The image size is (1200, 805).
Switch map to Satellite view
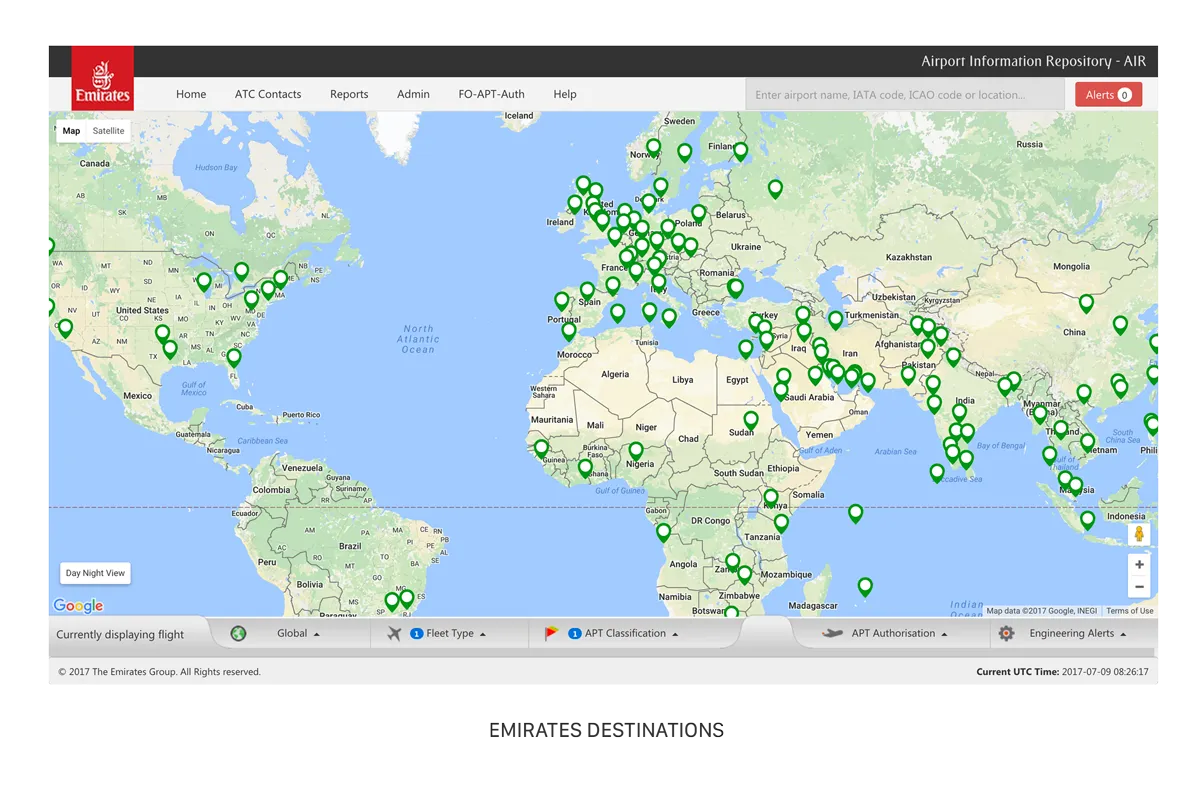click(108, 131)
